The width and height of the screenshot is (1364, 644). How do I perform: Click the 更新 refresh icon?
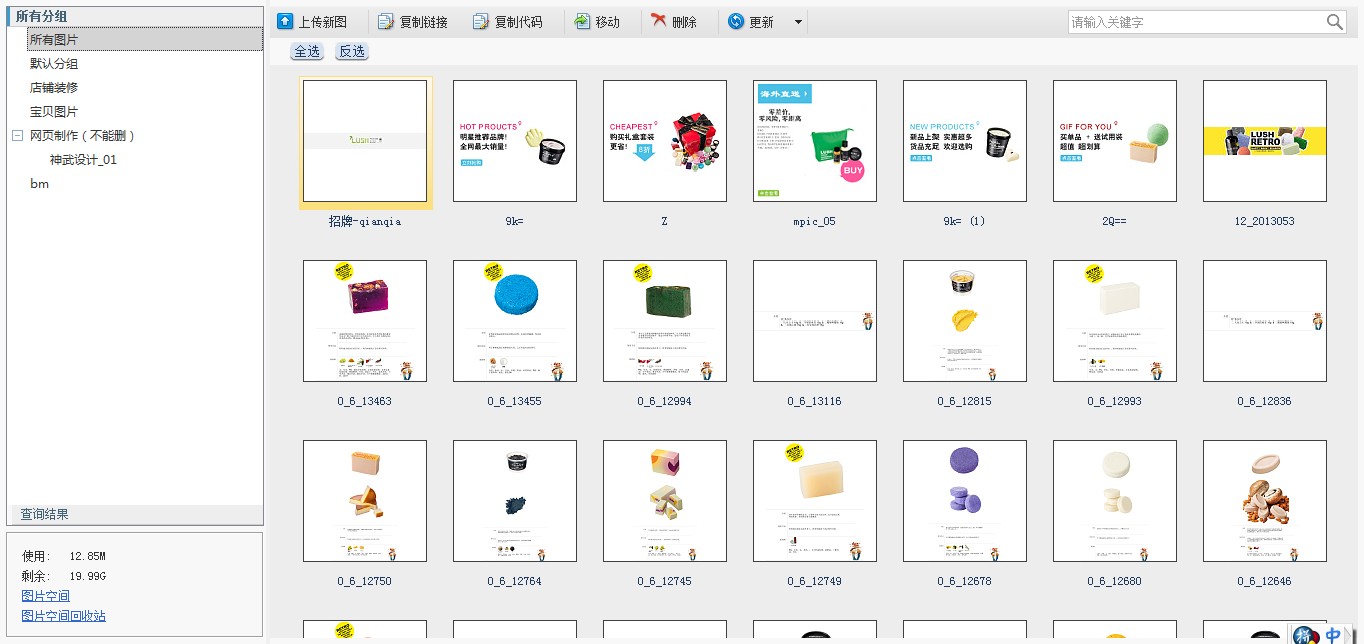pos(736,21)
